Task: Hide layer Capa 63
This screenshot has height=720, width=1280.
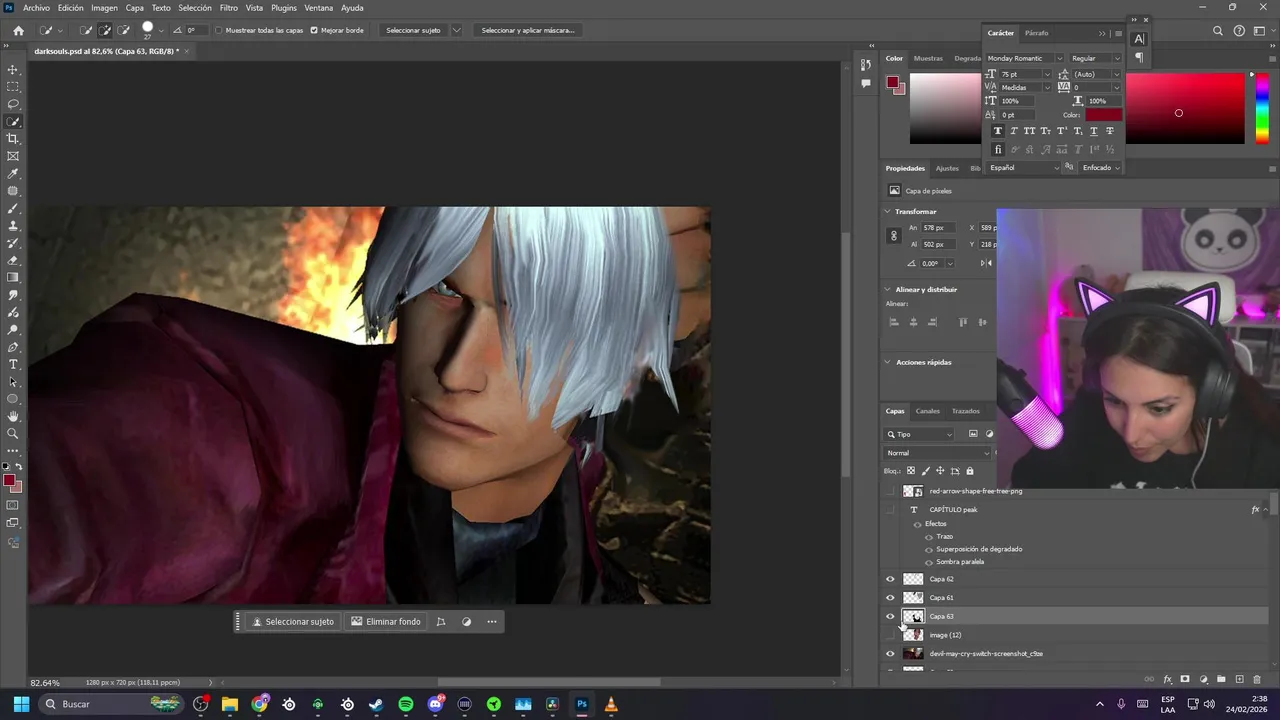Action: pos(890,616)
